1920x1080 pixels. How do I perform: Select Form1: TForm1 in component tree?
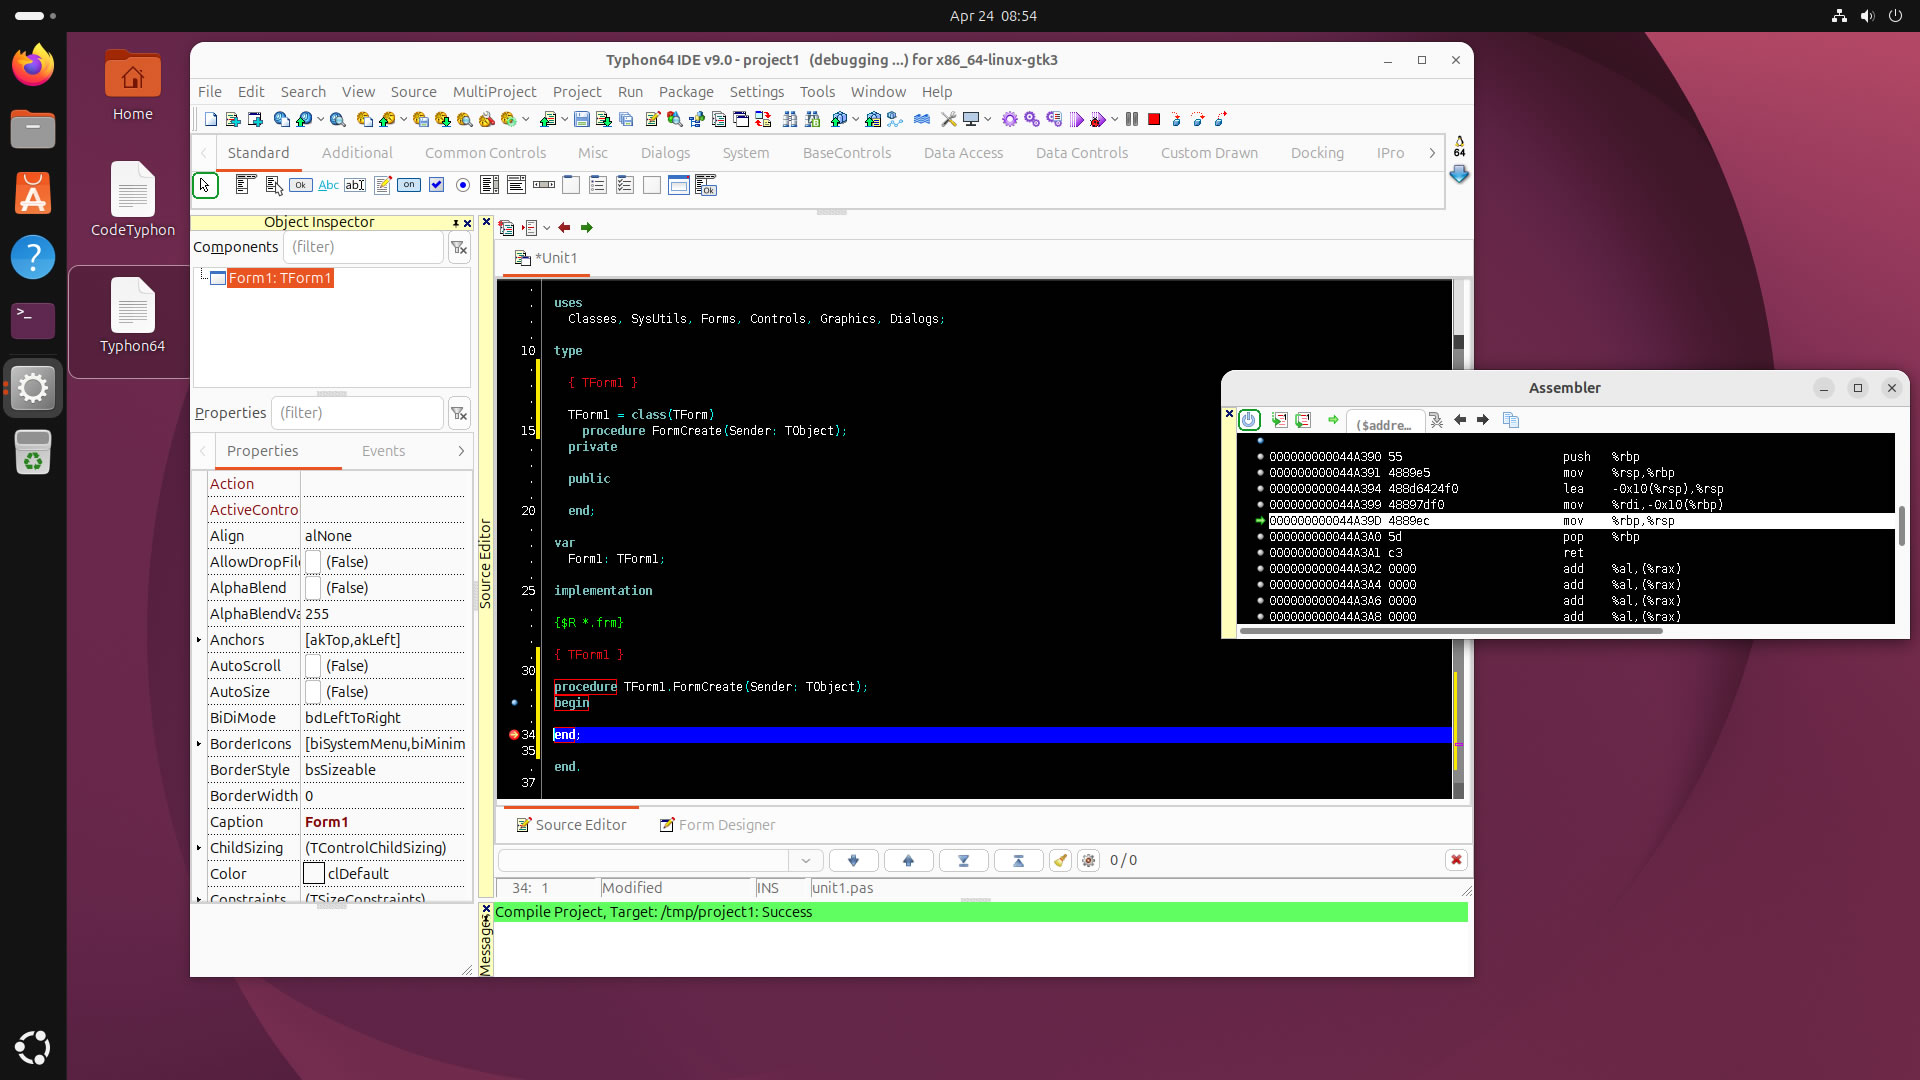[x=279, y=278]
